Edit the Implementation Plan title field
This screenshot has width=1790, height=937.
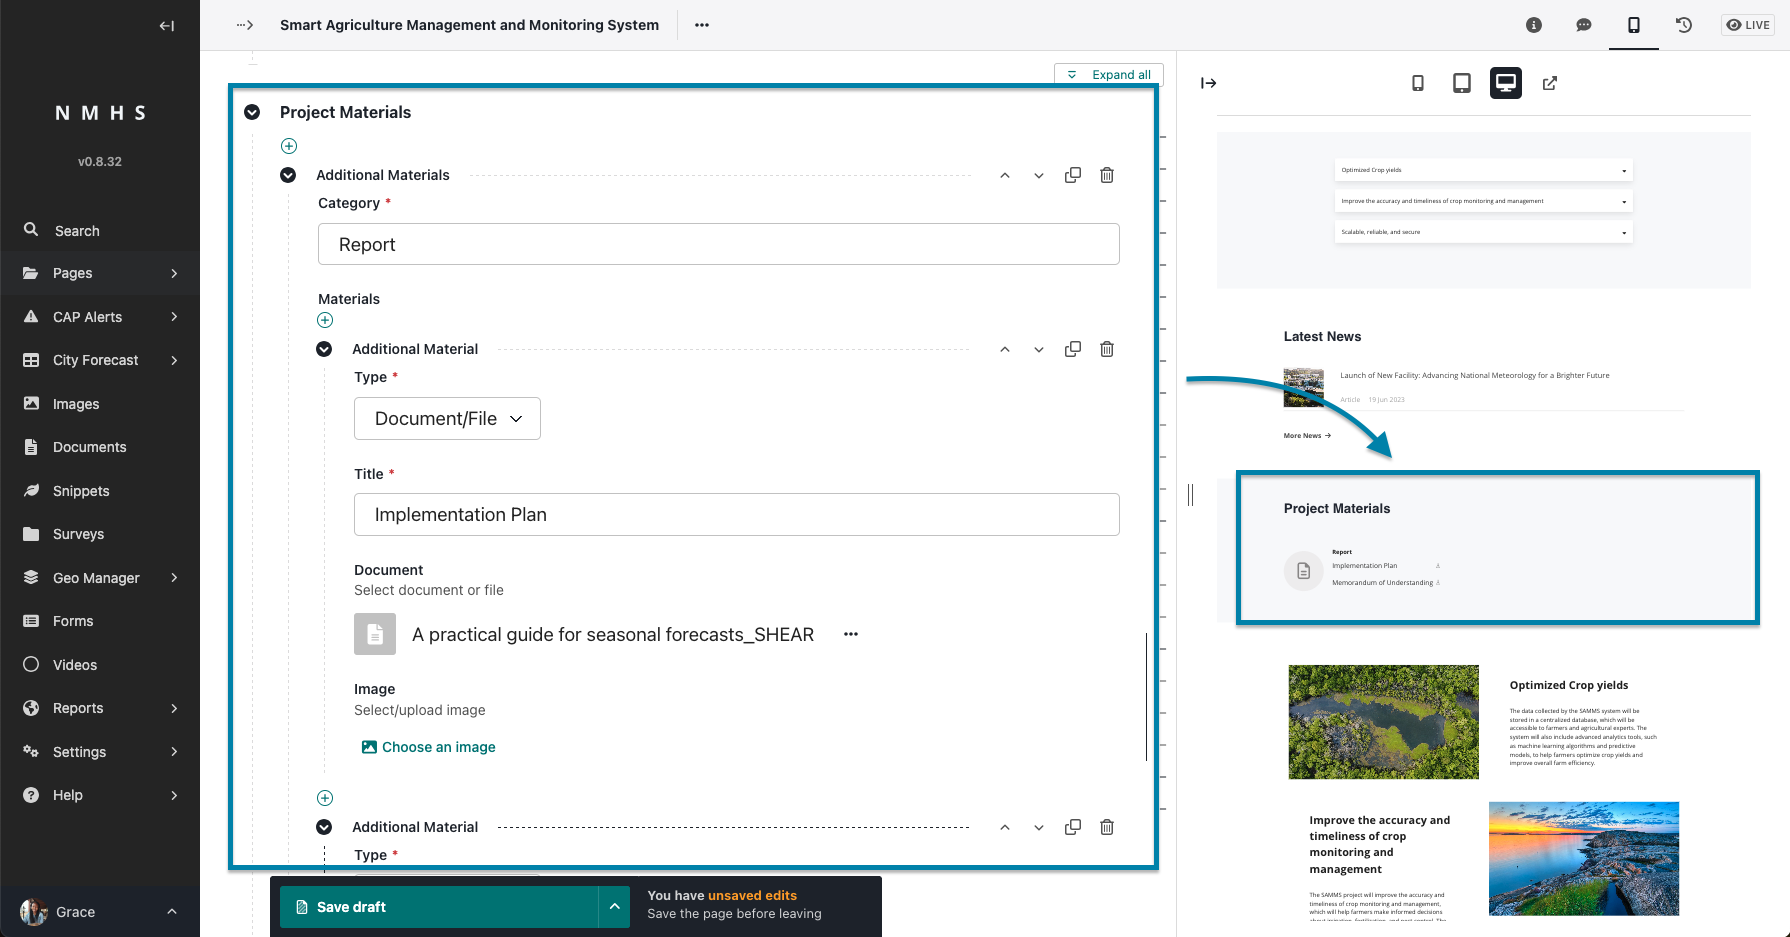click(x=736, y=514)
